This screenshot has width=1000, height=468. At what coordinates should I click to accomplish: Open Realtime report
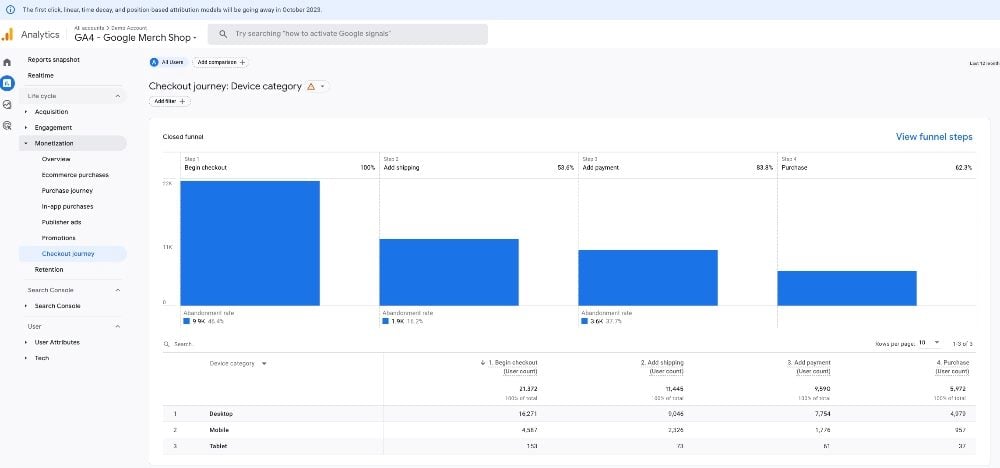click(x=40, y=75)
